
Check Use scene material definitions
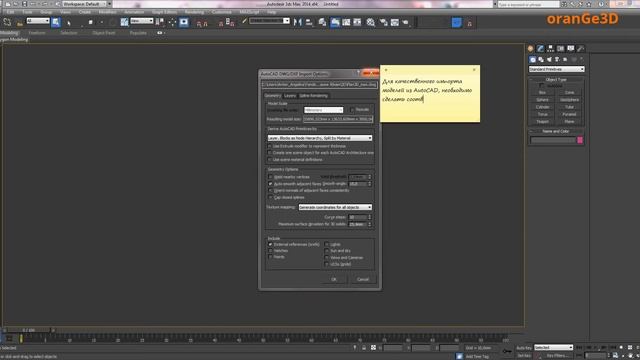pos(269,159)
